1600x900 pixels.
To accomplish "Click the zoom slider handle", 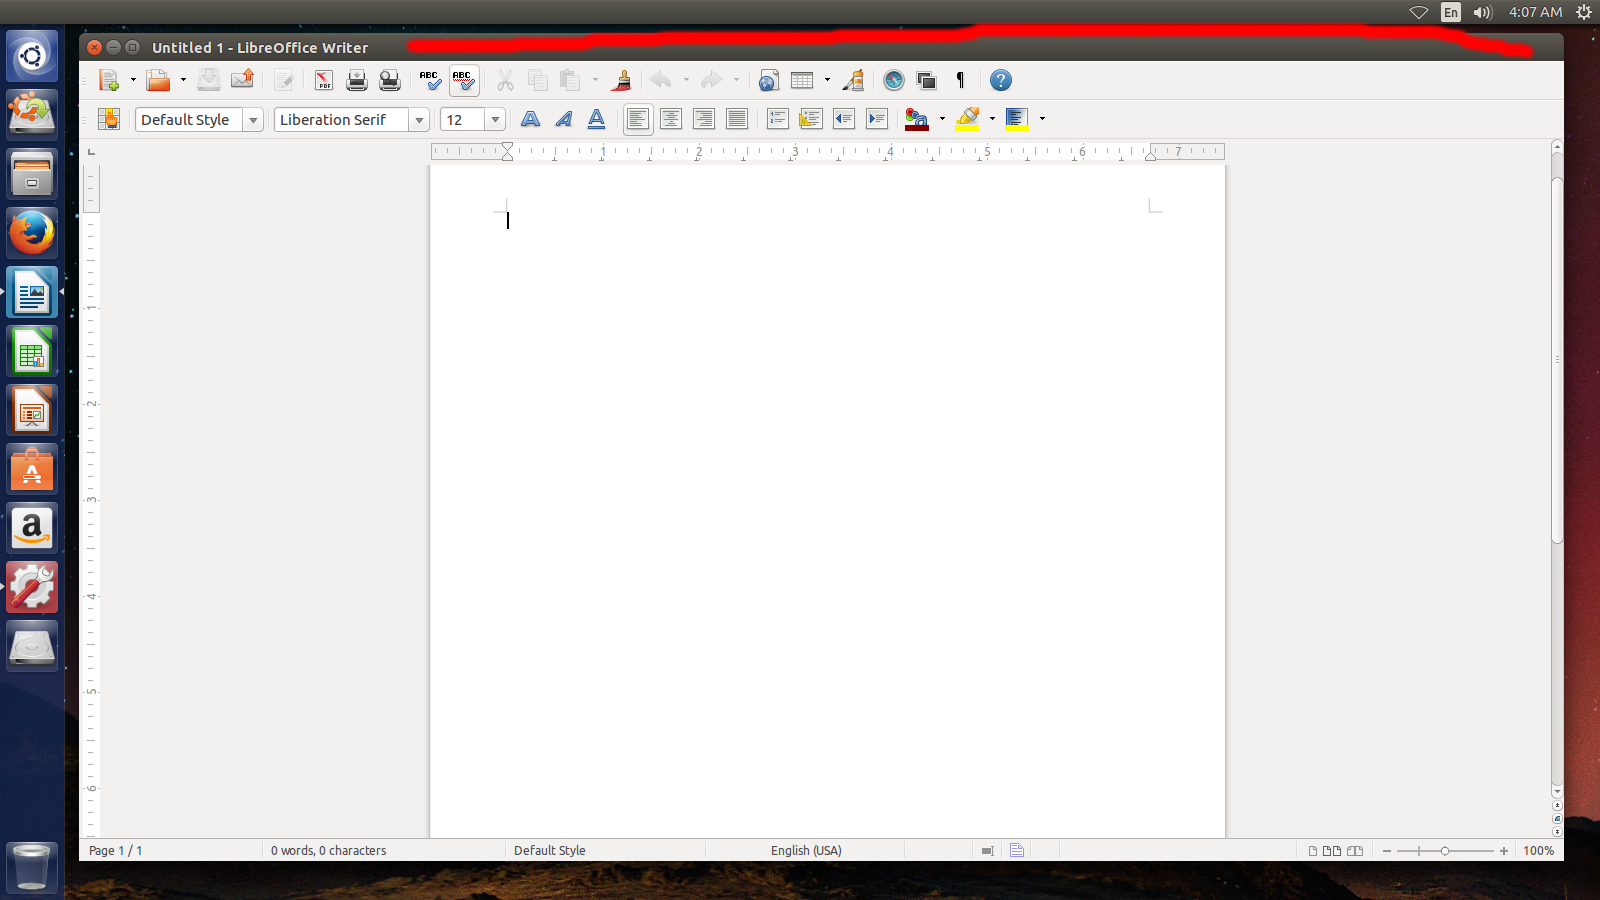I will [1444, 851].
